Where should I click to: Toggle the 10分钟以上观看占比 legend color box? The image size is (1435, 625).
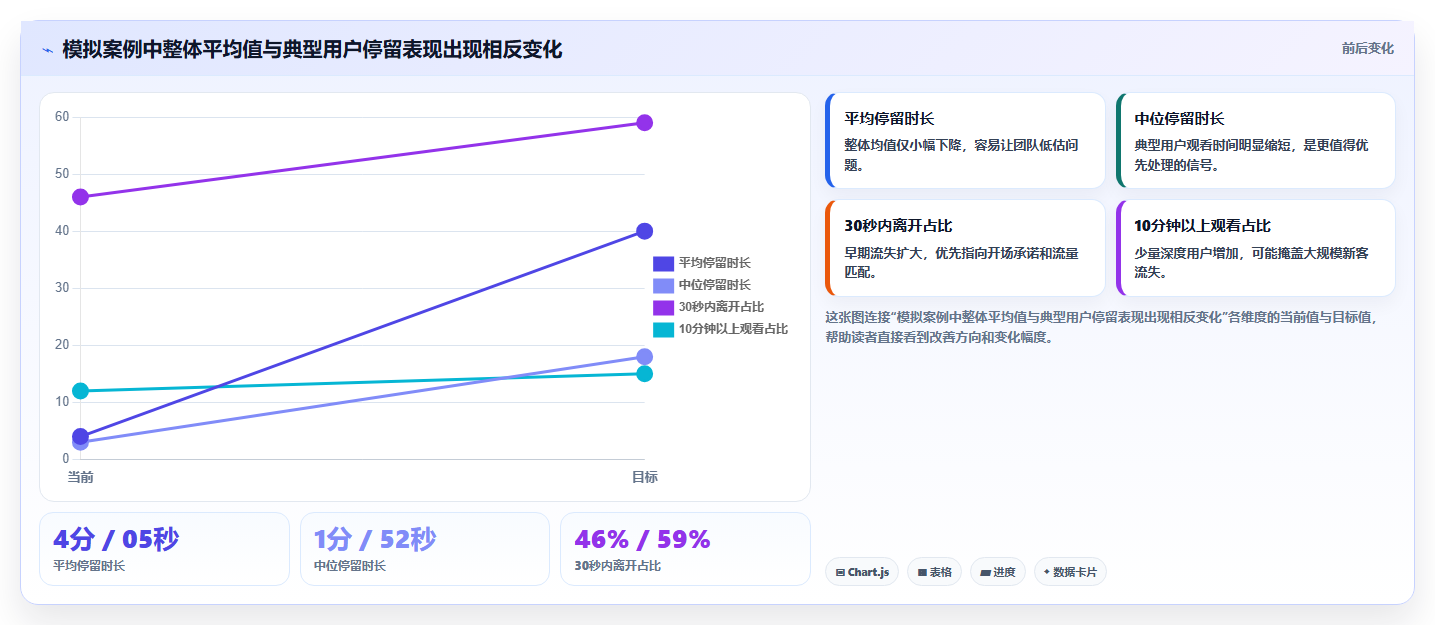[x=663, y=329]
